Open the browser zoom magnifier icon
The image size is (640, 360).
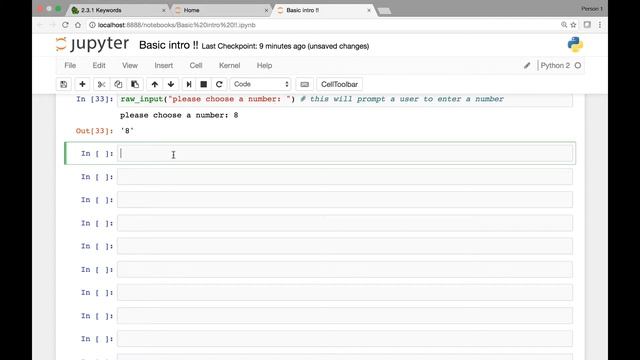point(564,25)
